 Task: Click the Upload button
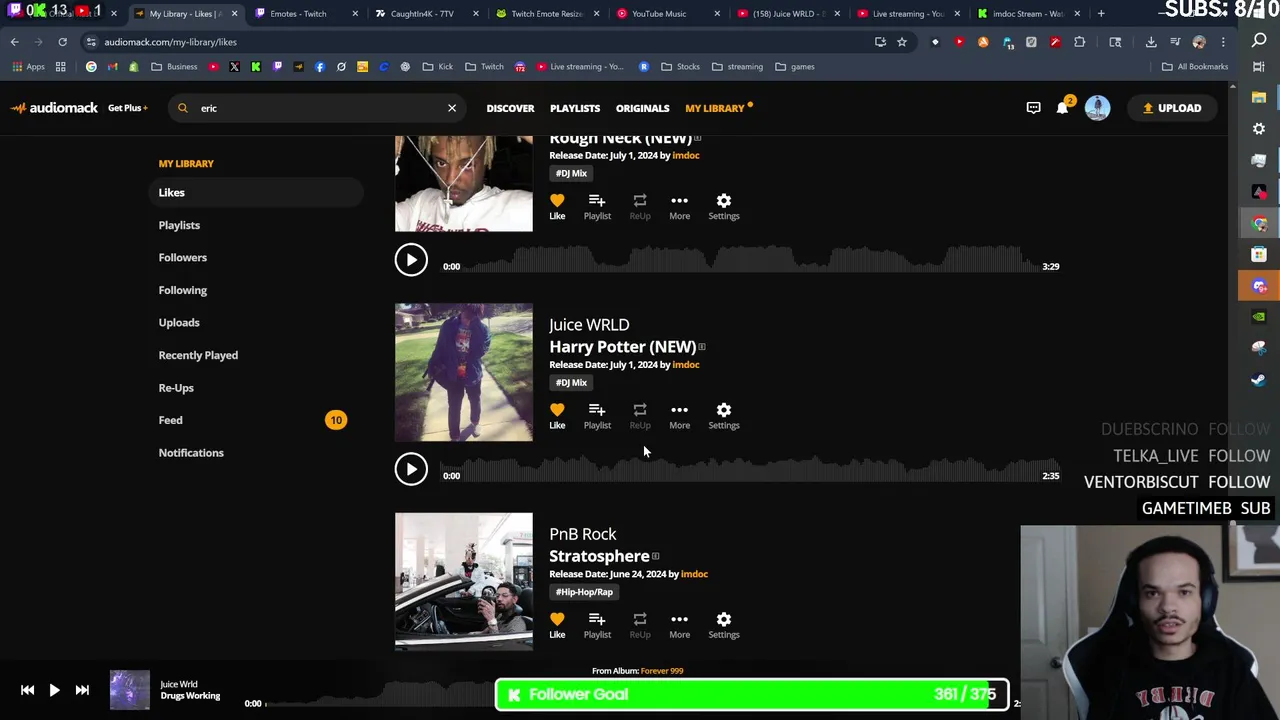pyautogui.click(x=1172, y=108)
